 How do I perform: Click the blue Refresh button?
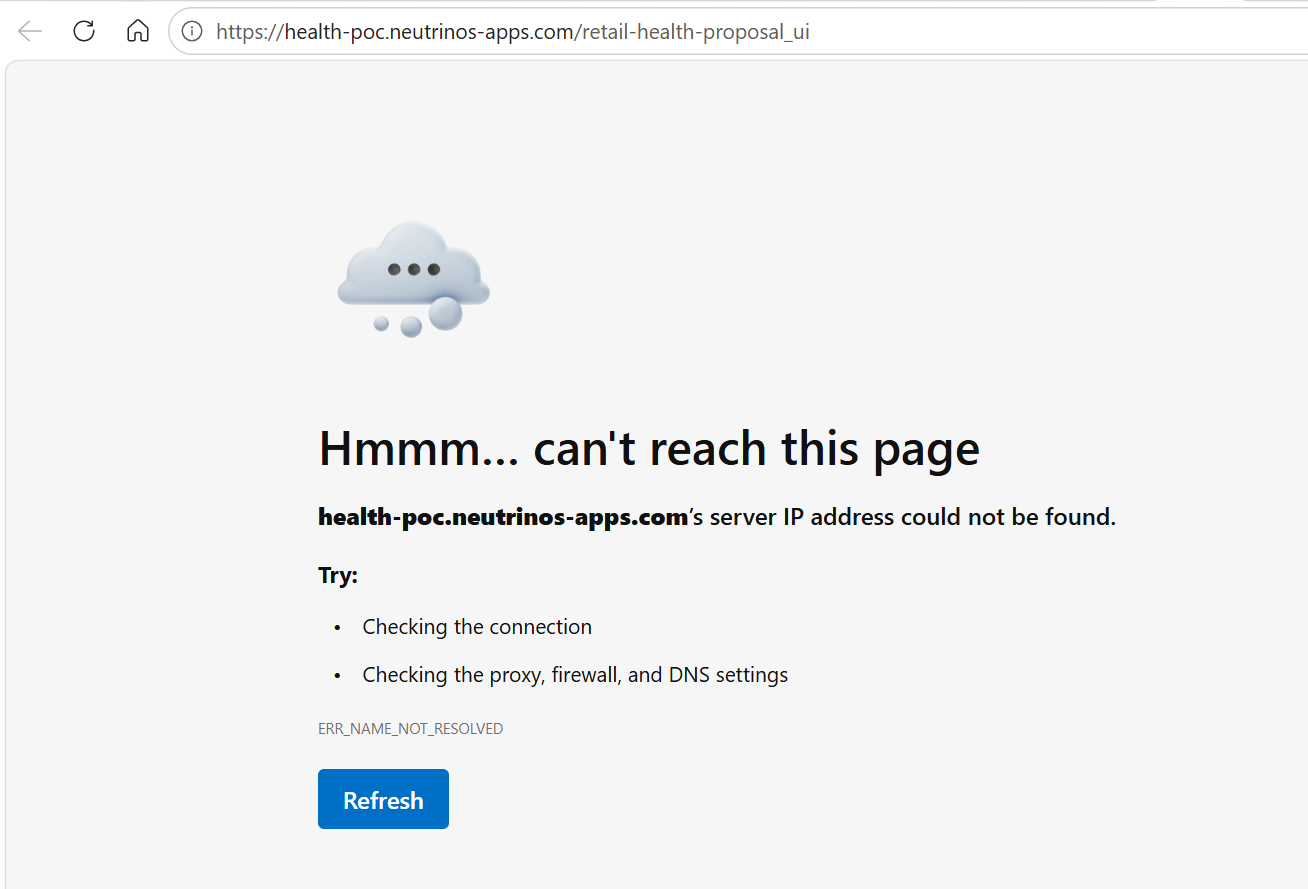pos(383,799)
